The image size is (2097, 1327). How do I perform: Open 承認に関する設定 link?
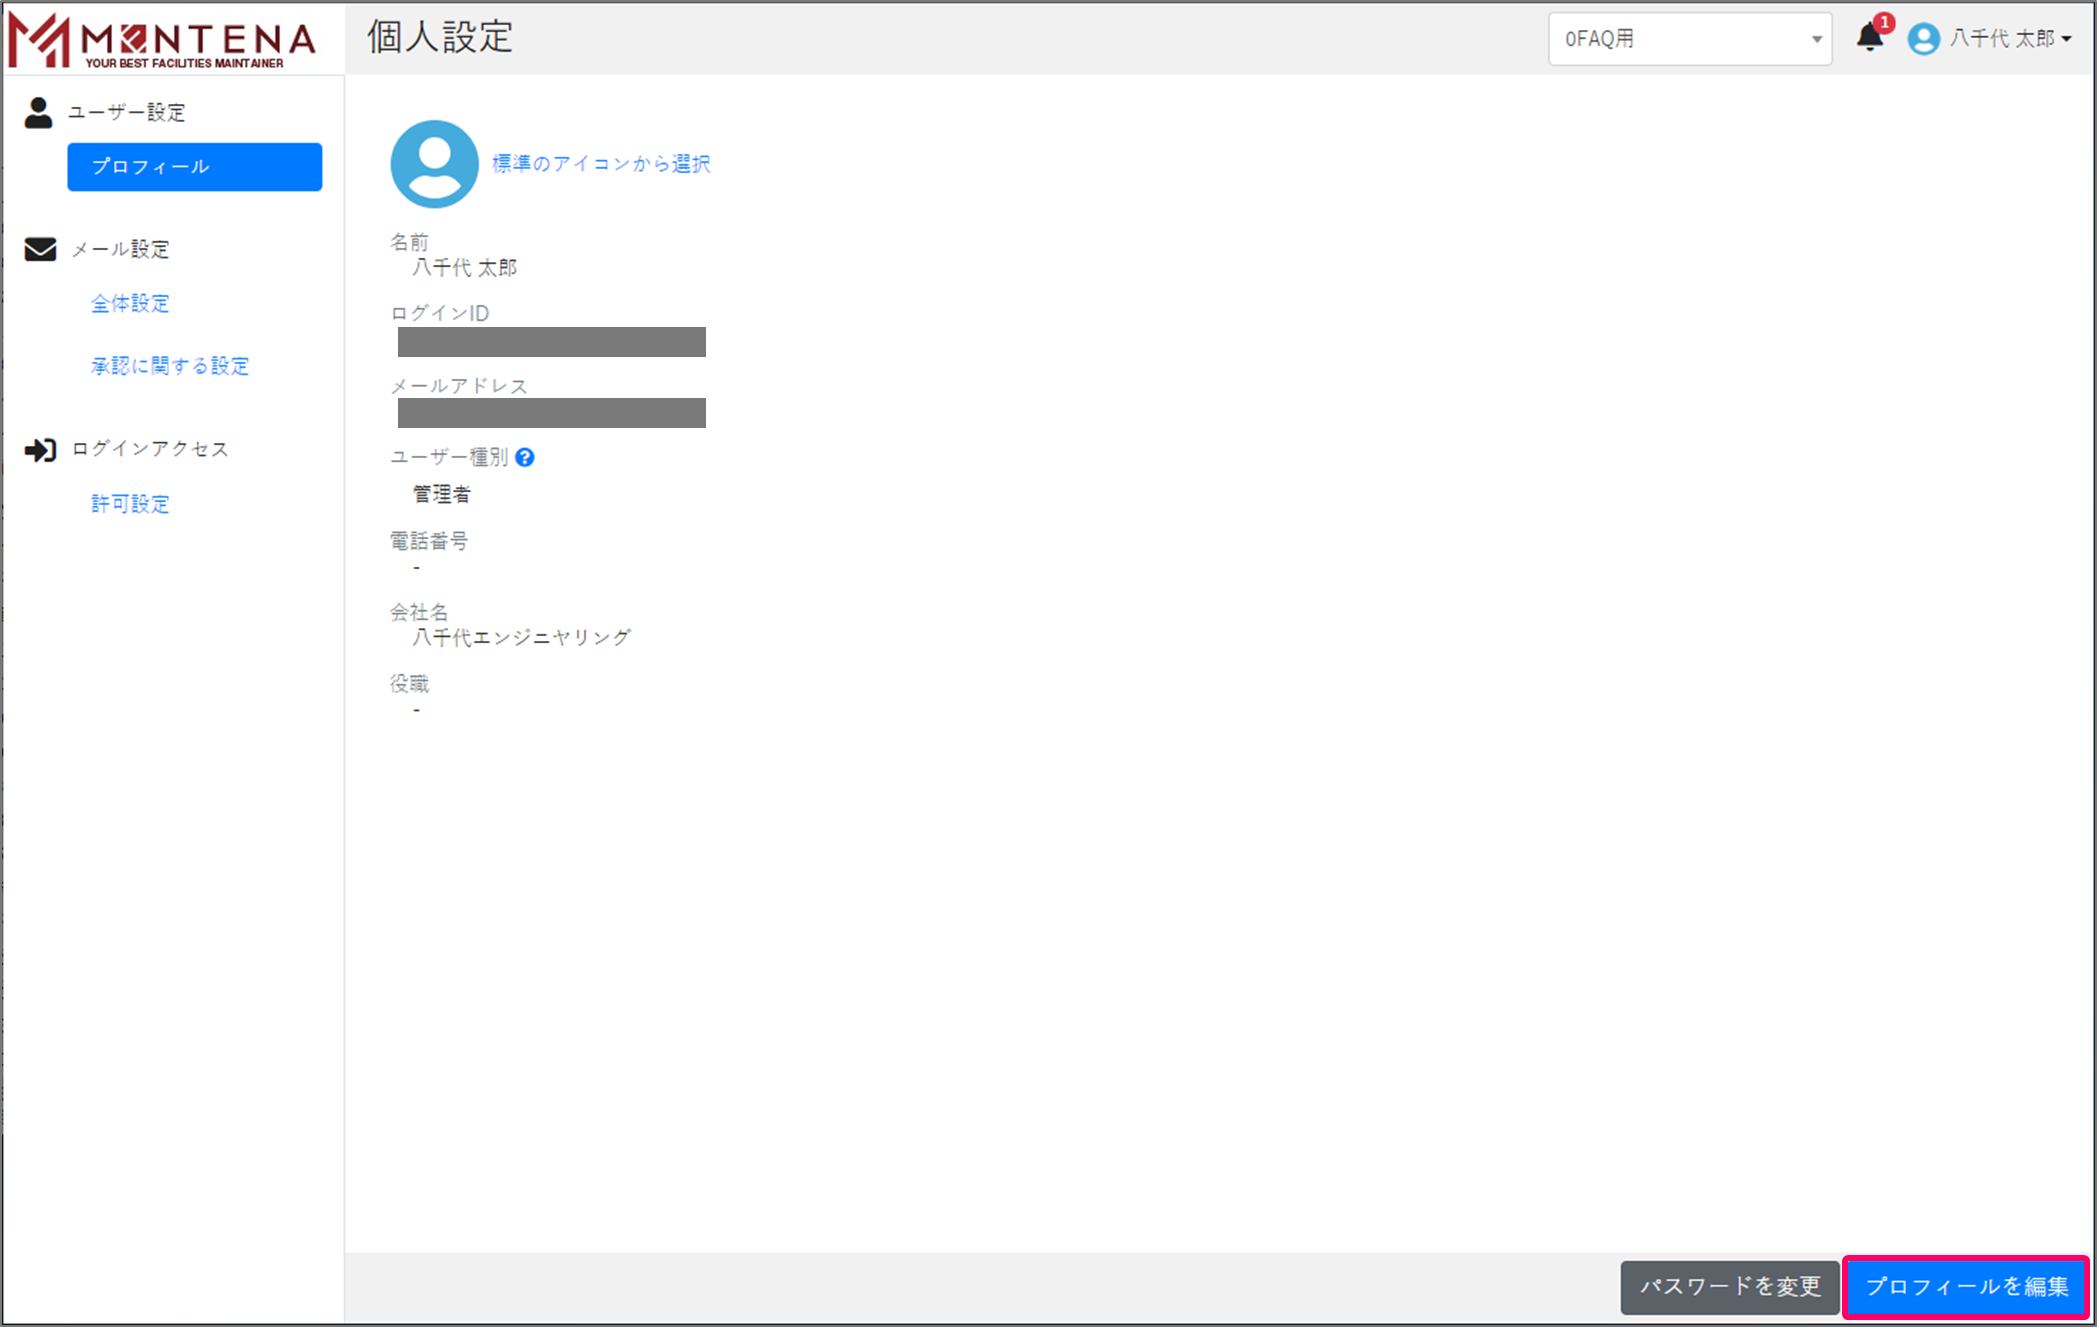(170, 366)
